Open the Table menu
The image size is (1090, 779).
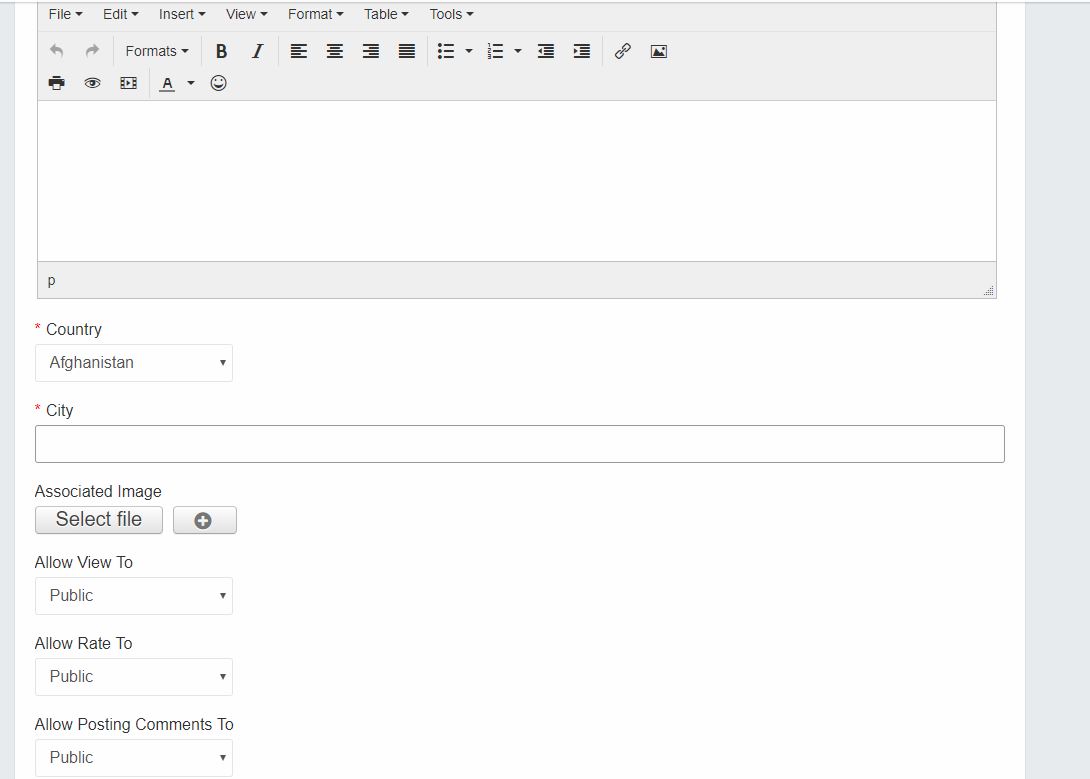385,14
